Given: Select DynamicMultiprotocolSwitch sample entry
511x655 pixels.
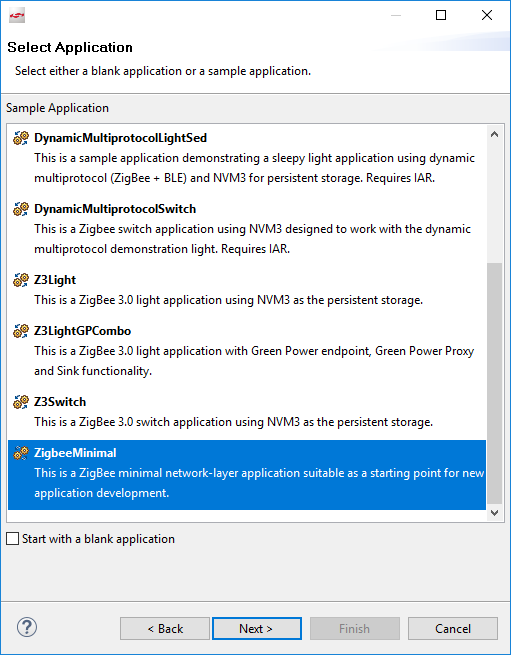Looking at the screenshot, I should pyautogui.click(x=247, y=228).
